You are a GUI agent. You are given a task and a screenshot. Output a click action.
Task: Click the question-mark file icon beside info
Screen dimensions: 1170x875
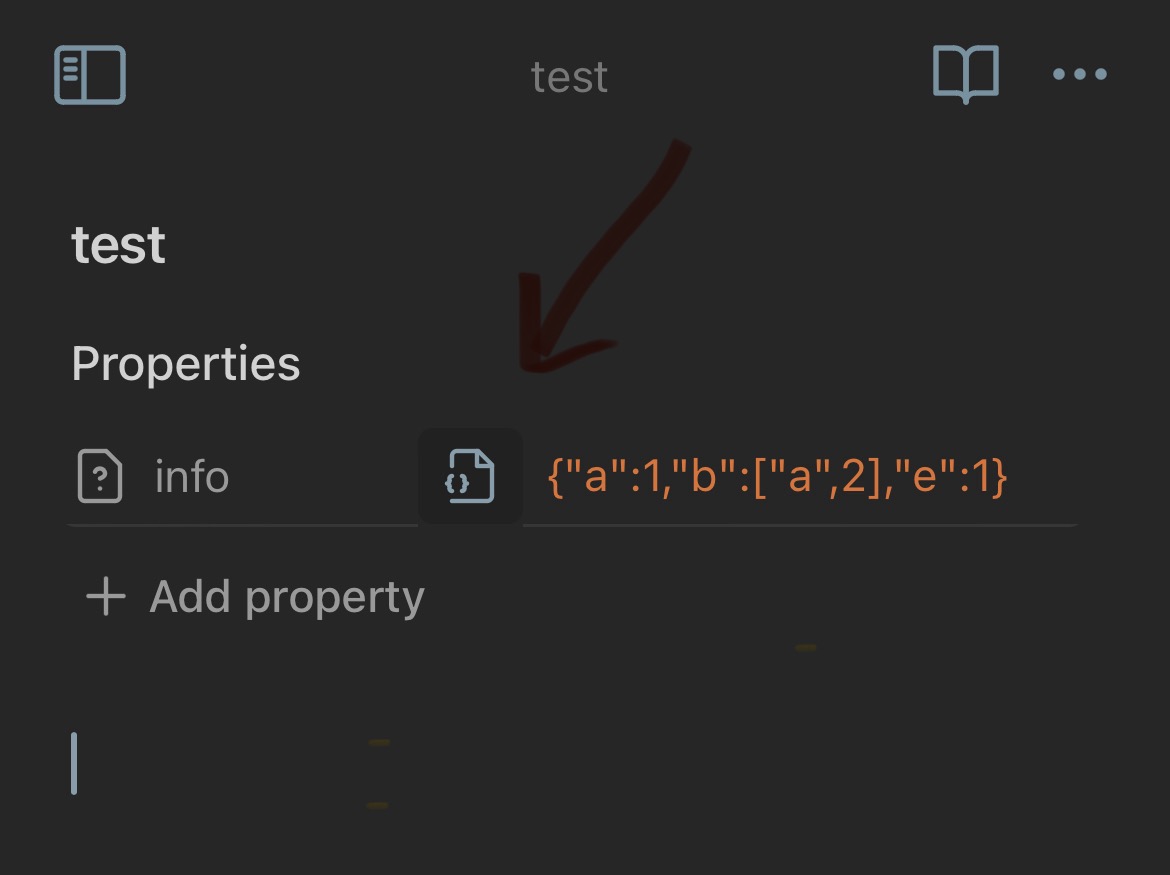(100, 476)
